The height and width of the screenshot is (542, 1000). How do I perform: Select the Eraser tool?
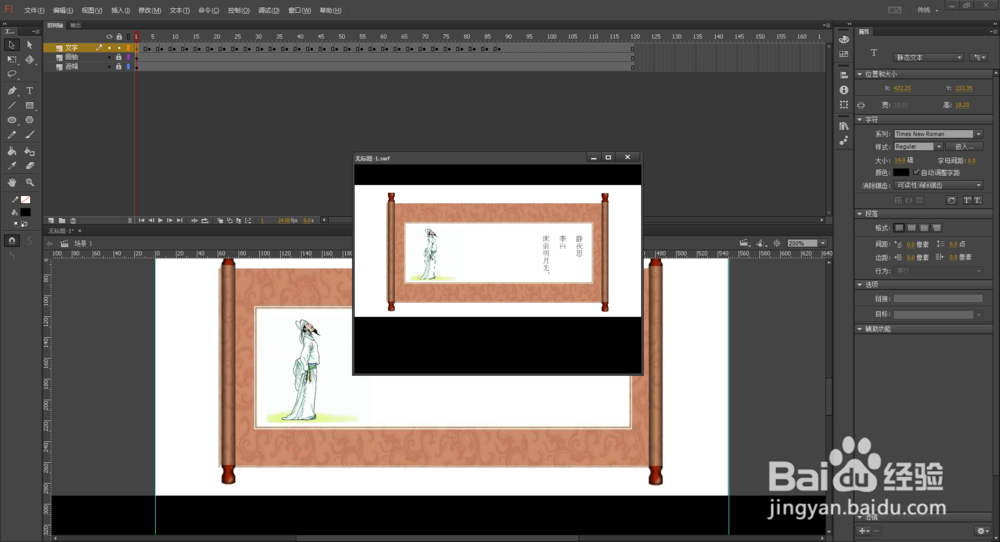coord(29,166)
